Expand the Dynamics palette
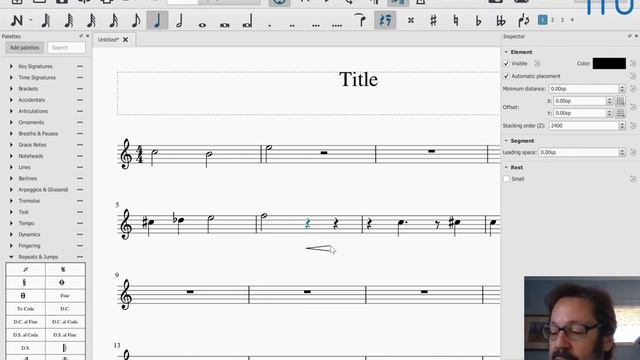 (x=11, y=235)
